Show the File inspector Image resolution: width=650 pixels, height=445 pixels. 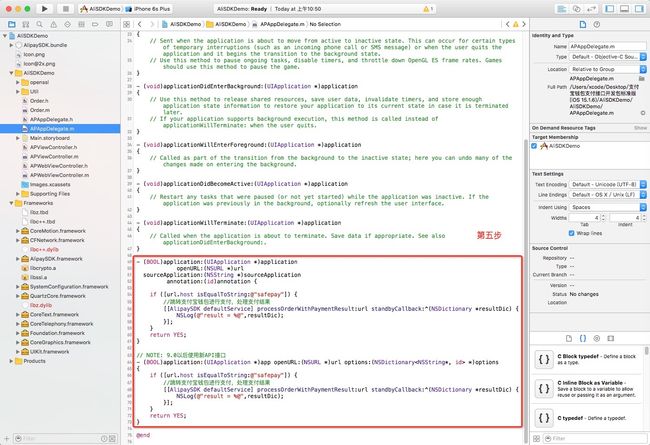pos(582,24)
